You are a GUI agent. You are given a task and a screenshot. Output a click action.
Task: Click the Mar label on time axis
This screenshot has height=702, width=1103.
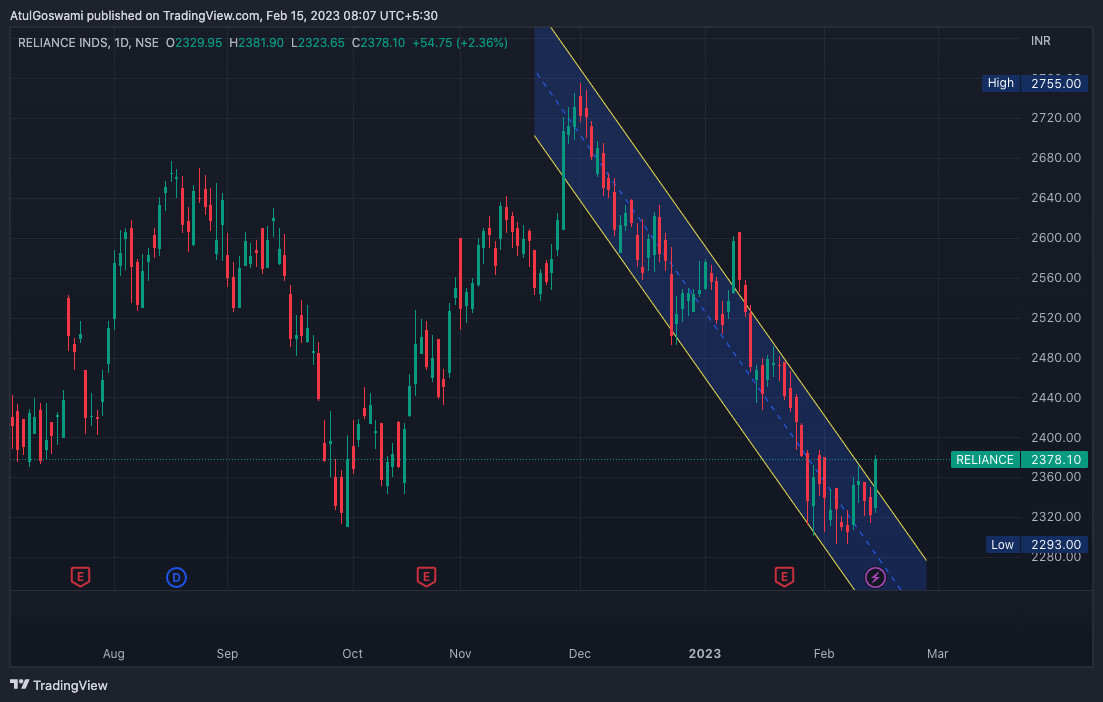pos(938,653)
